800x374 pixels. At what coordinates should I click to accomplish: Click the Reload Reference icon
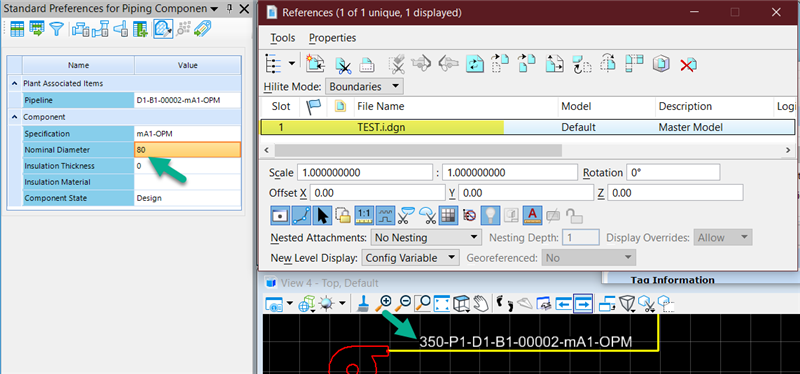point(474,64)
